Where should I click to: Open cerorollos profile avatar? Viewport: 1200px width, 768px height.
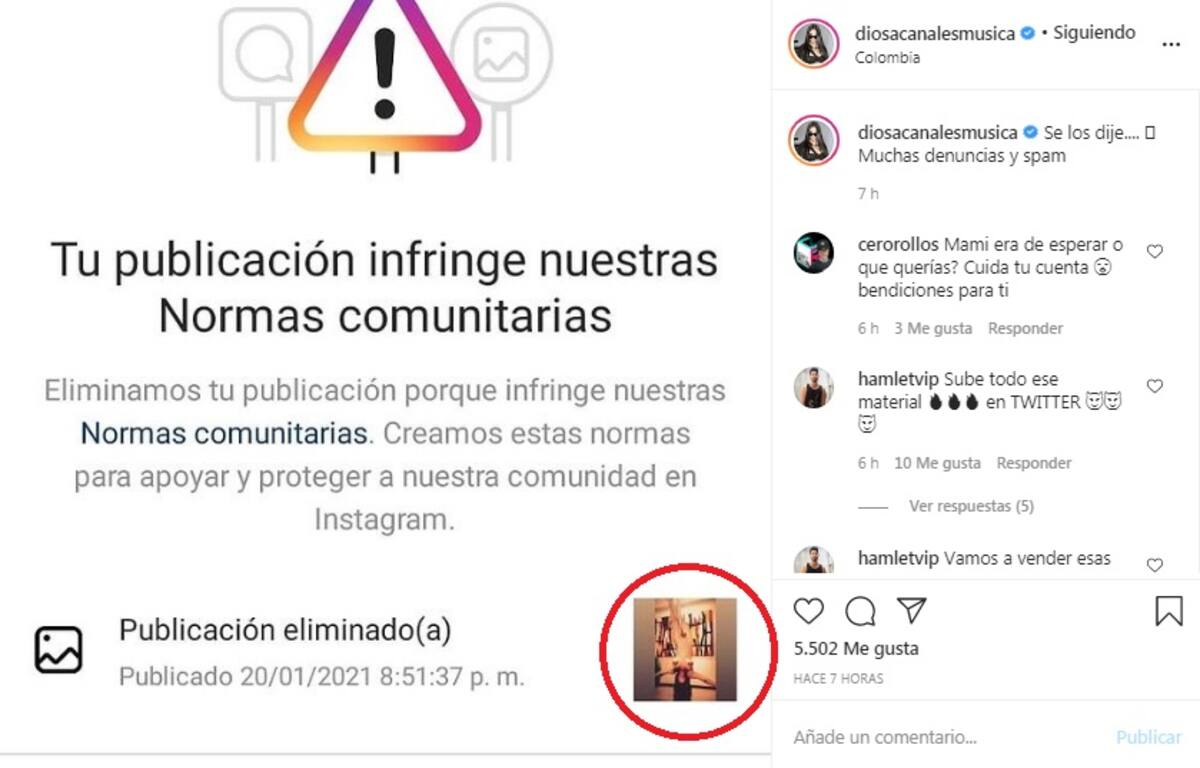coord(814,252)
